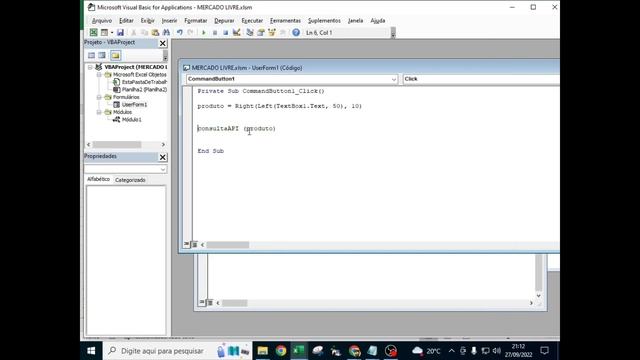Click scroll-down arrow in background code window
This screenshot has height=360, width=640.
click(538, 296)
